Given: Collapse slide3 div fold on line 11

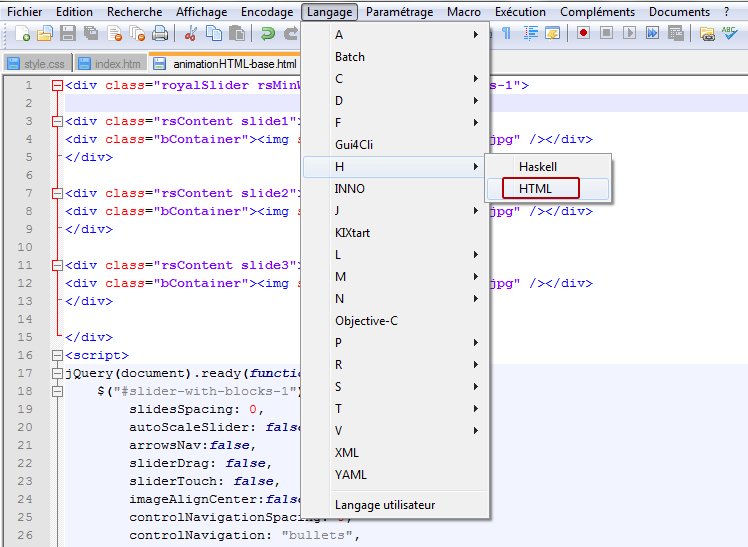Looking at the screenshot, I should [x=57, y=265].
